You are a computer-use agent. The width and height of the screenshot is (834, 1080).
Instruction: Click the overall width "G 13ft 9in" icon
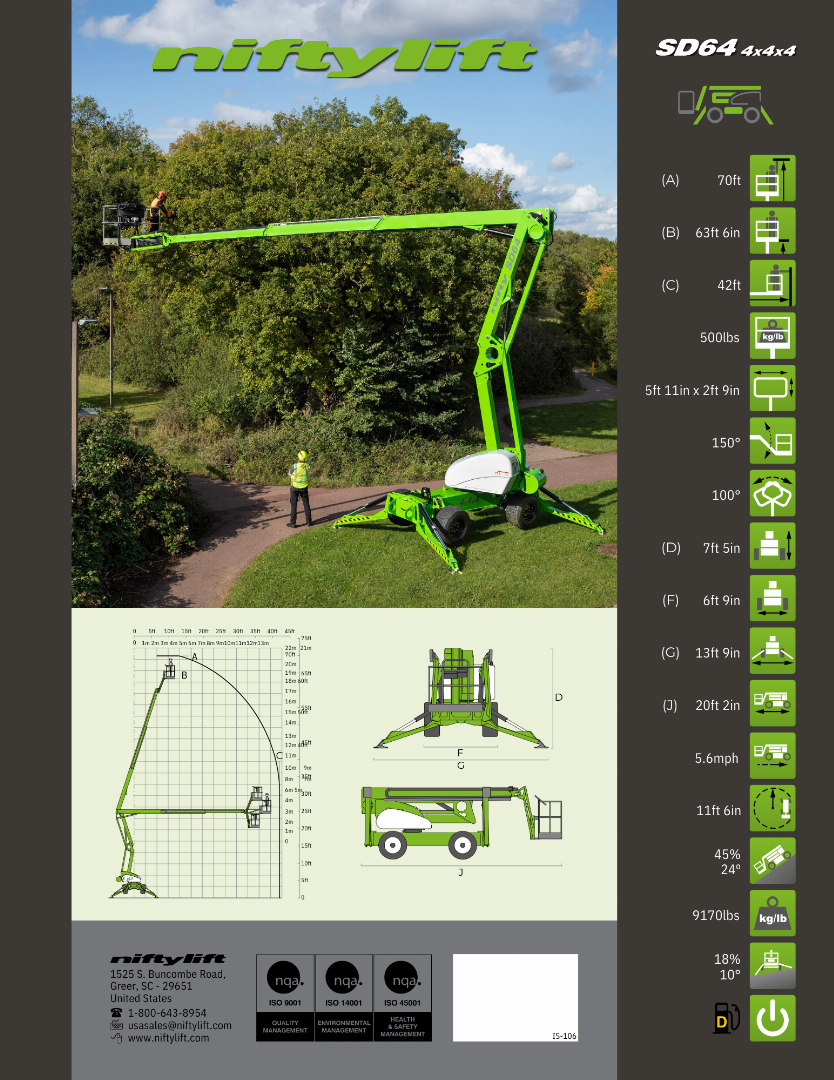point(771,651)
